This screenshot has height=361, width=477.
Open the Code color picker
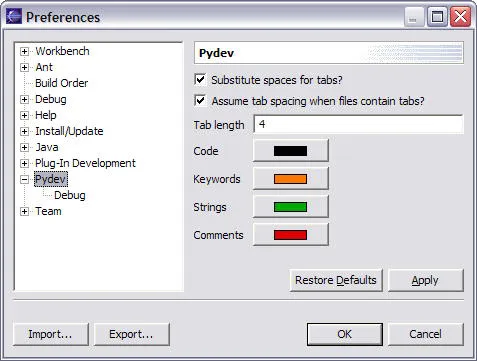291,151
